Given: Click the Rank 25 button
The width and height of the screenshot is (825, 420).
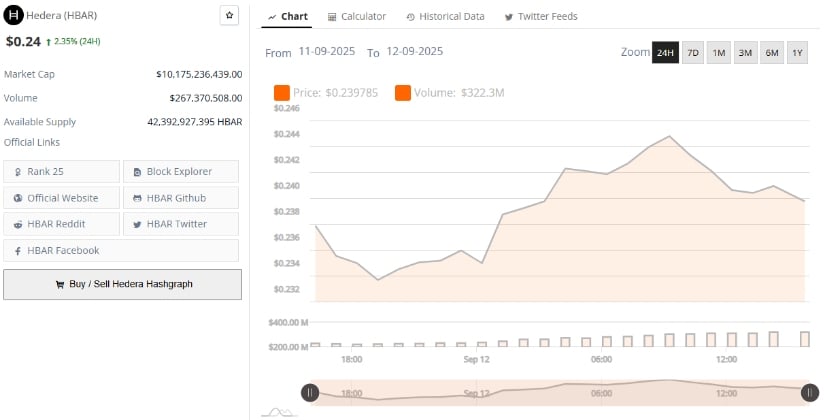Looking at the screenshot, I should (62, 172).
